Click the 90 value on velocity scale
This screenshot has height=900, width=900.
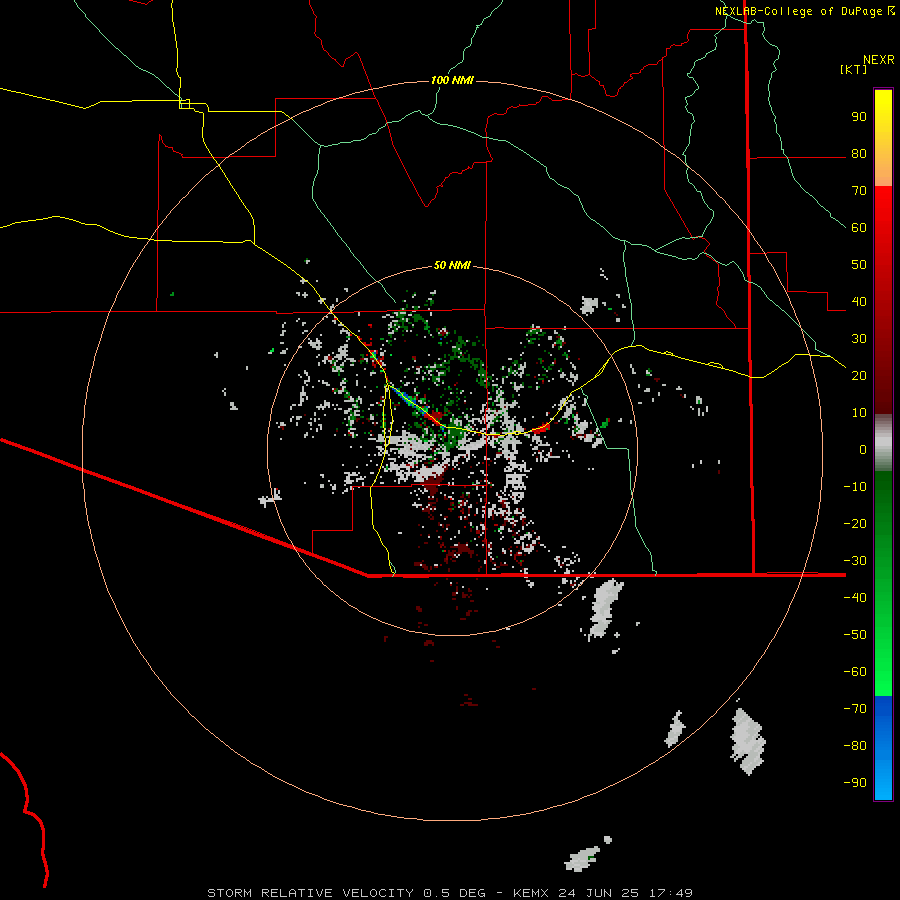pyautogui.click(x=859, y=117)
